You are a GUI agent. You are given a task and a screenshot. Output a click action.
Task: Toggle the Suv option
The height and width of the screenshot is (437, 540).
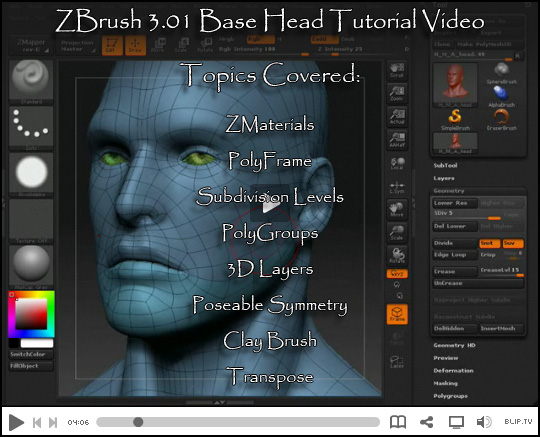point(513,243)
